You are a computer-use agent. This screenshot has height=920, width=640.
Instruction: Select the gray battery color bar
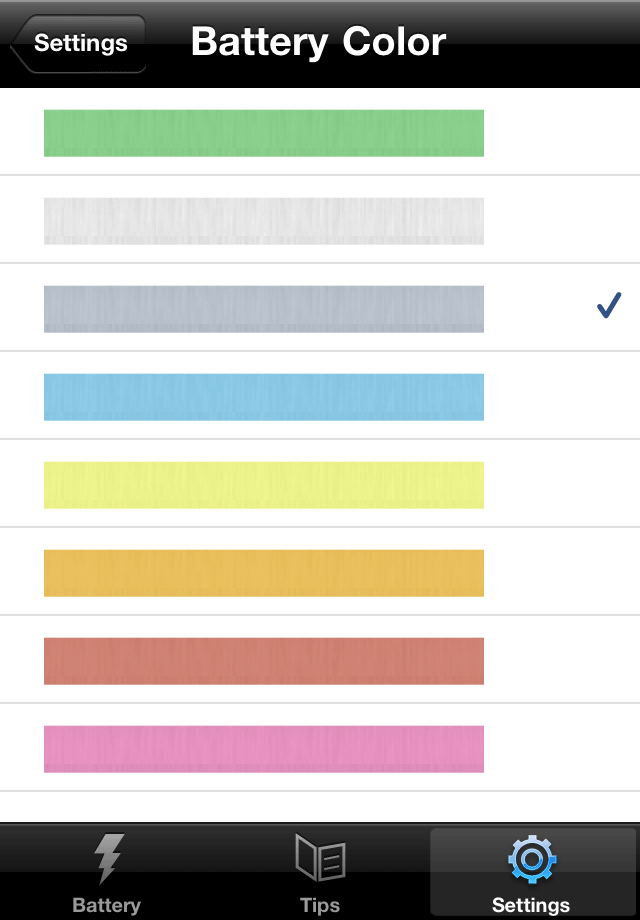click(264, 309)
